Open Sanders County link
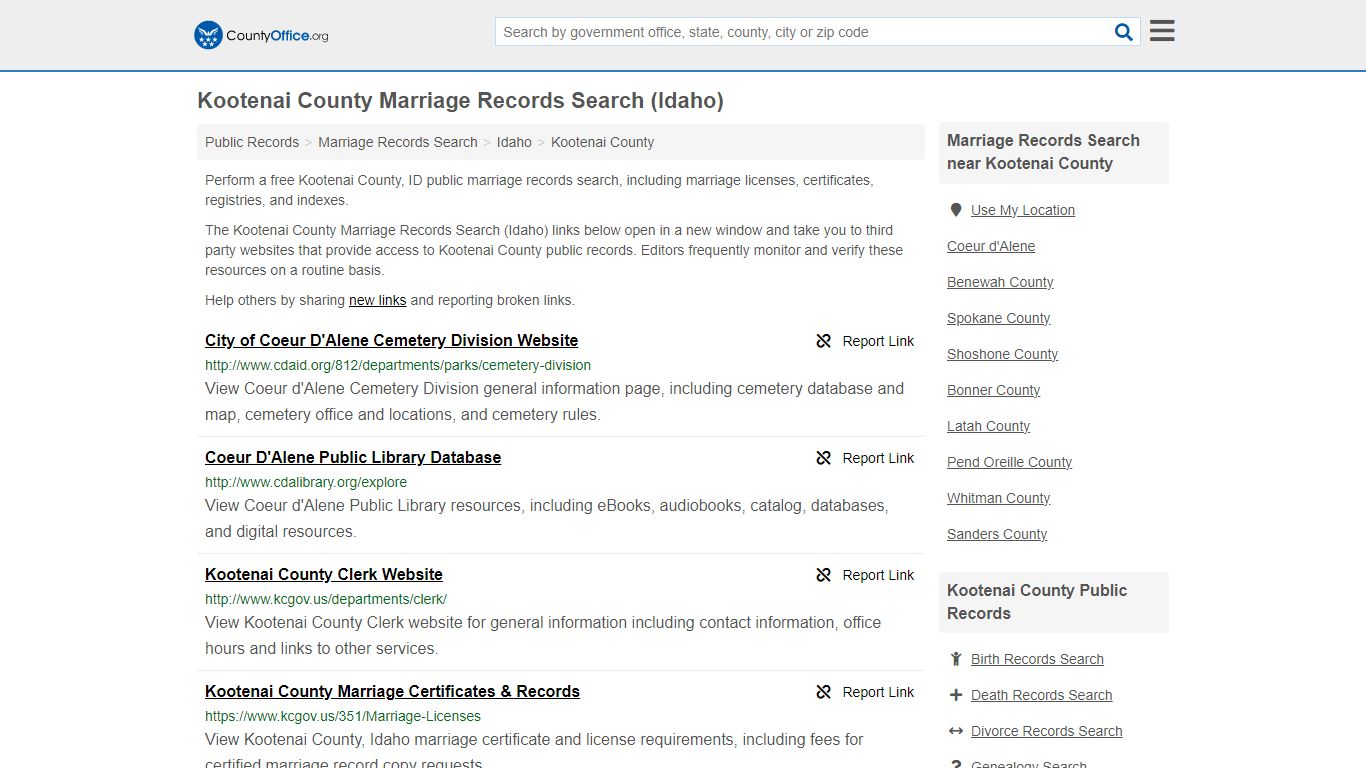Screen dimensions: 1366x768 click(x=997, y=534)
